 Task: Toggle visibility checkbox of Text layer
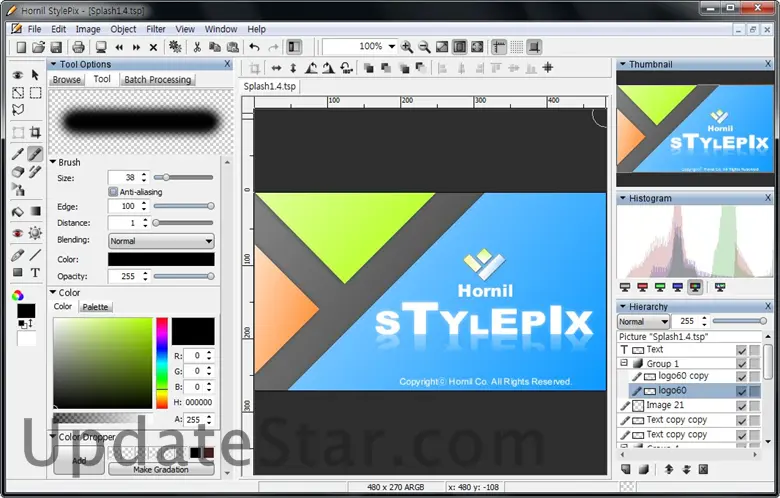click(741, 350)
